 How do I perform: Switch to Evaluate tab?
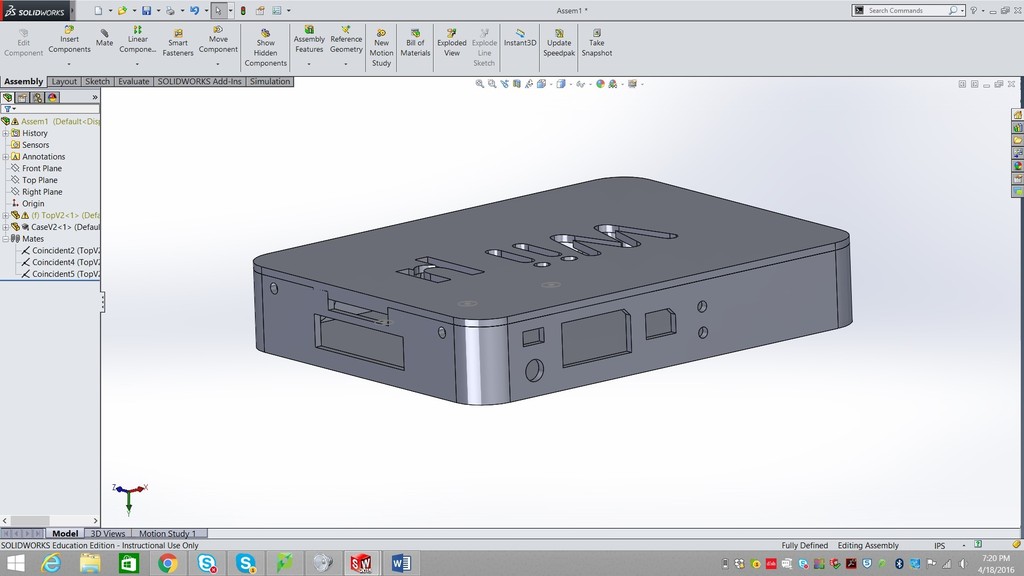[133, 82]
